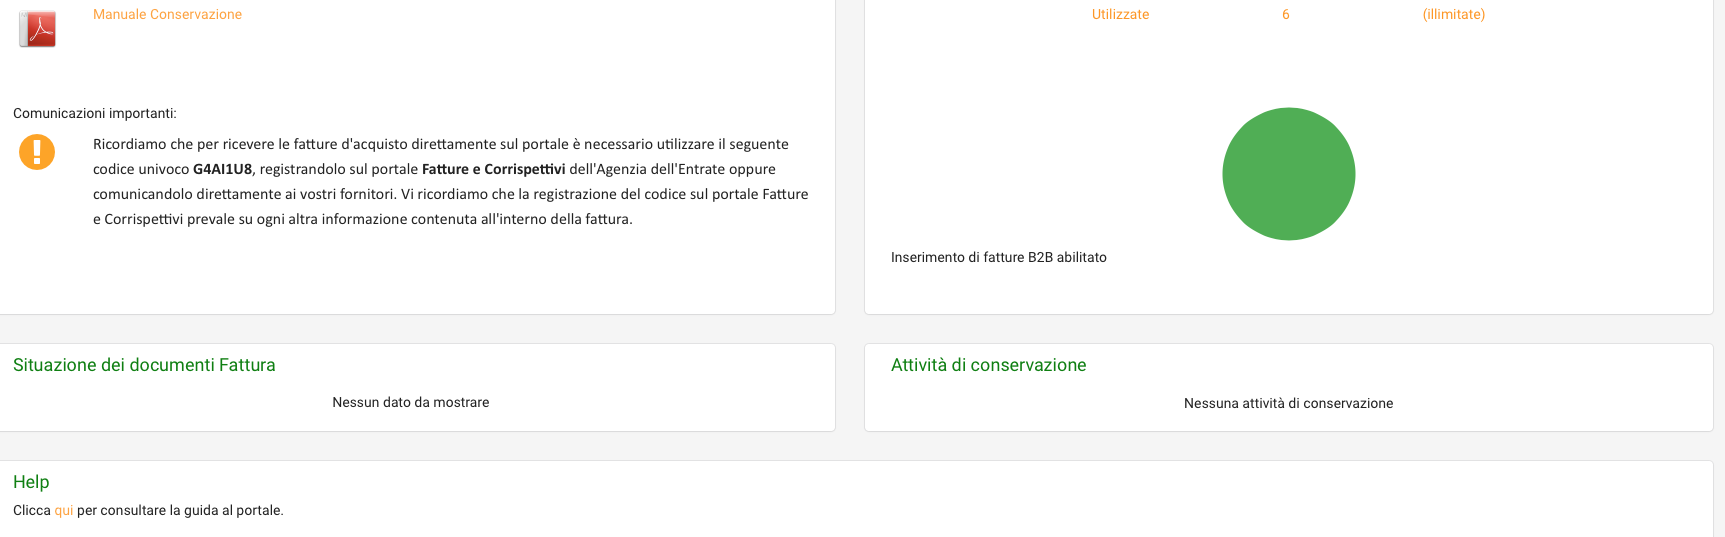Click the first bold "Fatture e Corrispettivi" text
Image resolution: width=1725 pixels, height=537 pixels.
(493, 170)
